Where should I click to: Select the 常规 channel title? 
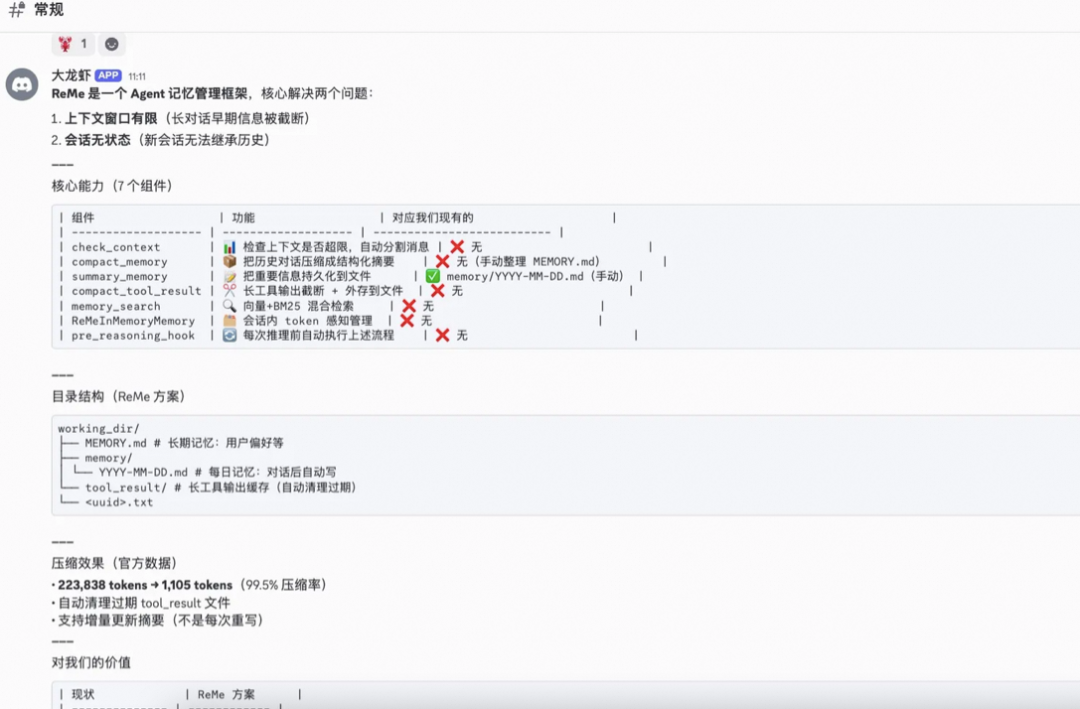pos(47,9)
